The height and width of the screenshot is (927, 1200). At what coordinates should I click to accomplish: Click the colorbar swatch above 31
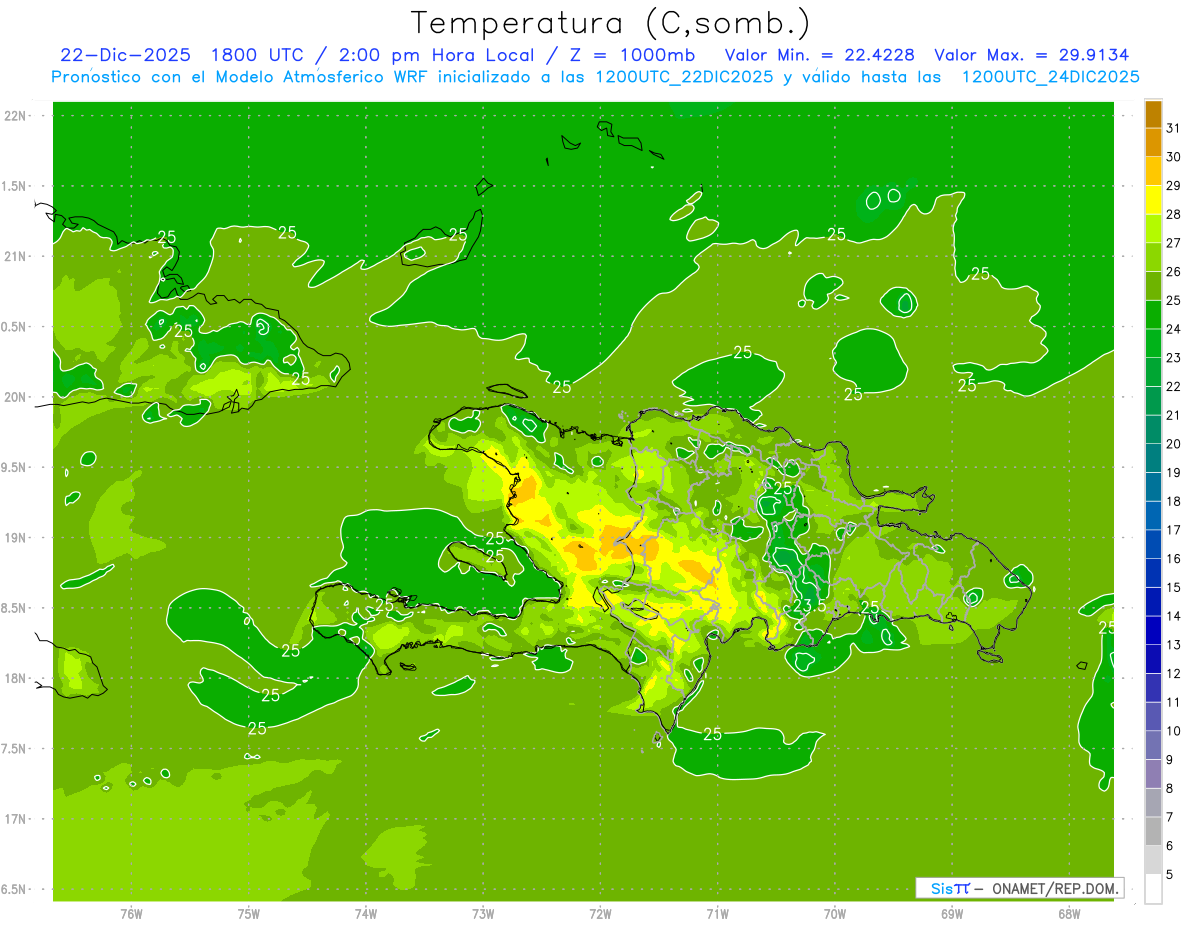[1153, 114]
